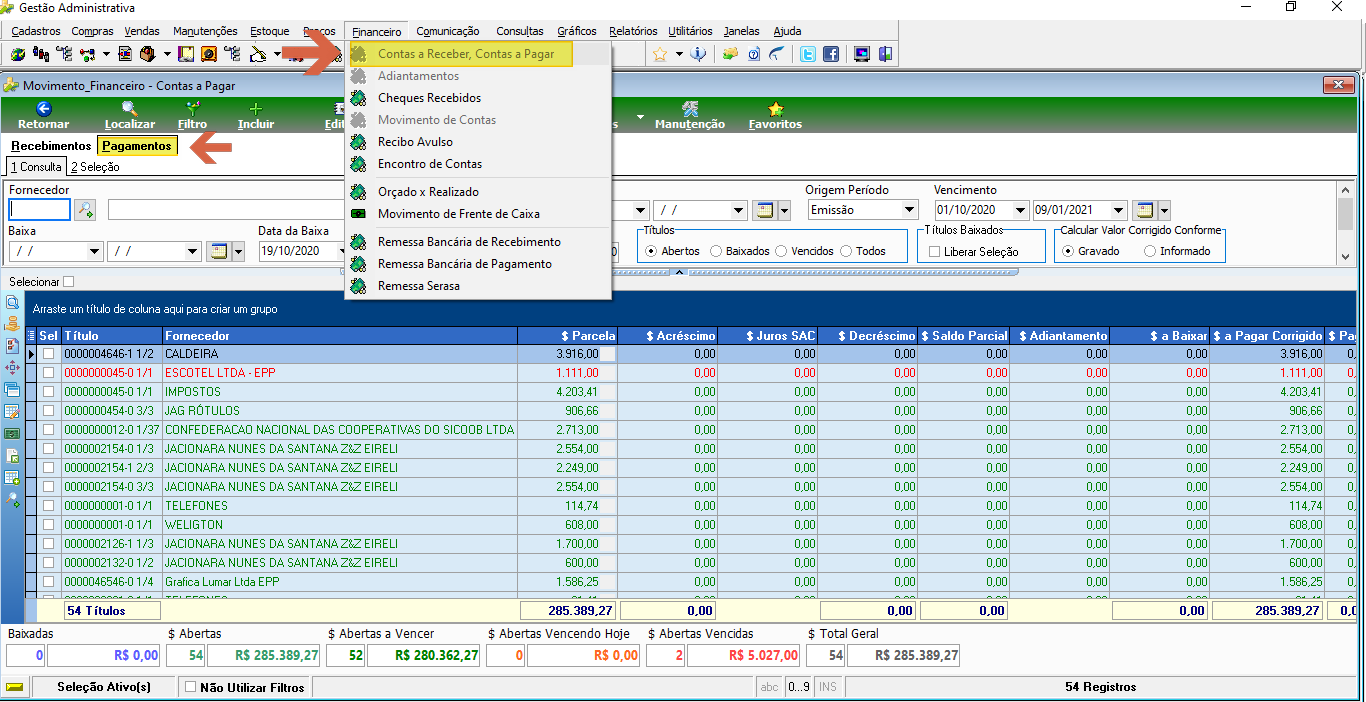Click the Baixa calendar picker icon

click(218, 251)
